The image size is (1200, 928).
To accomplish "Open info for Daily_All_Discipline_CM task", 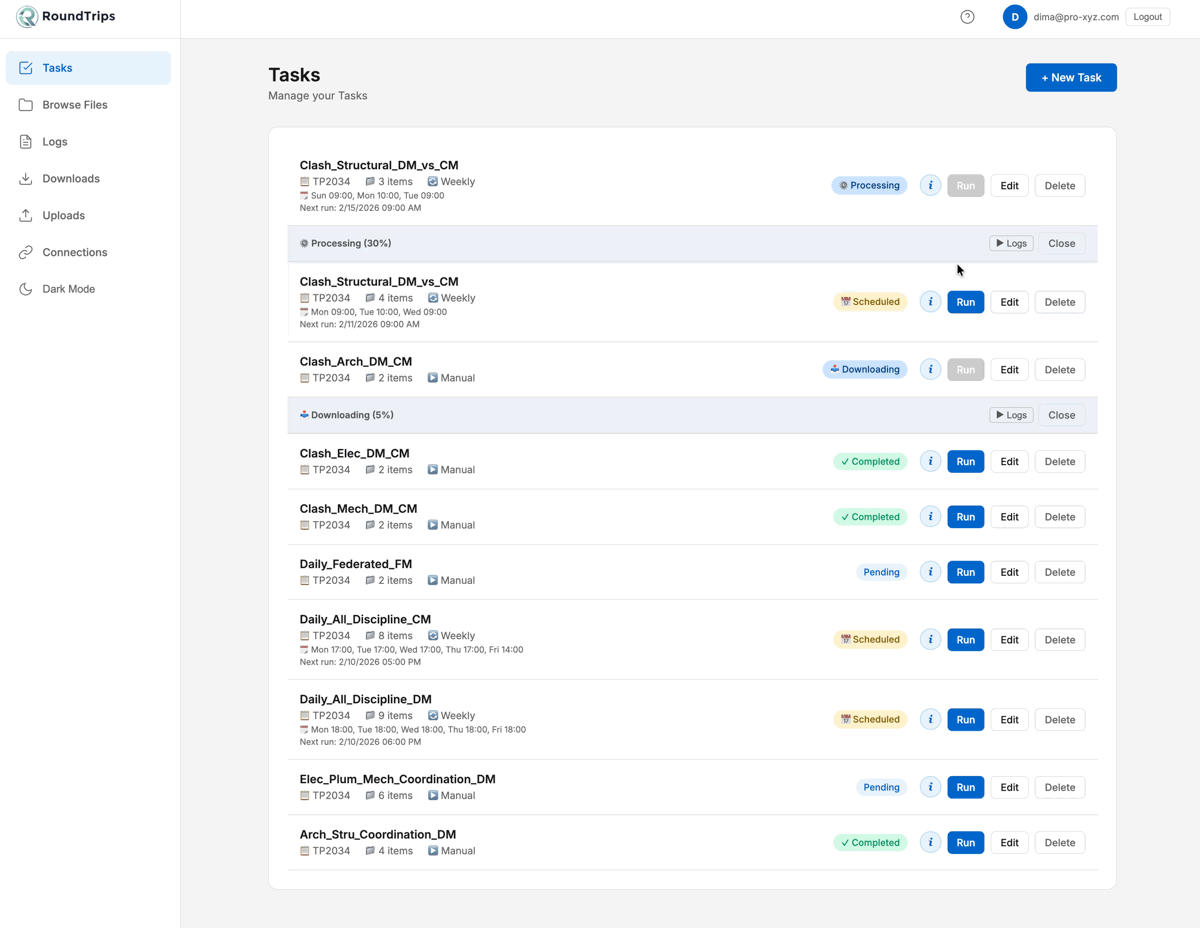I will 930,640.
